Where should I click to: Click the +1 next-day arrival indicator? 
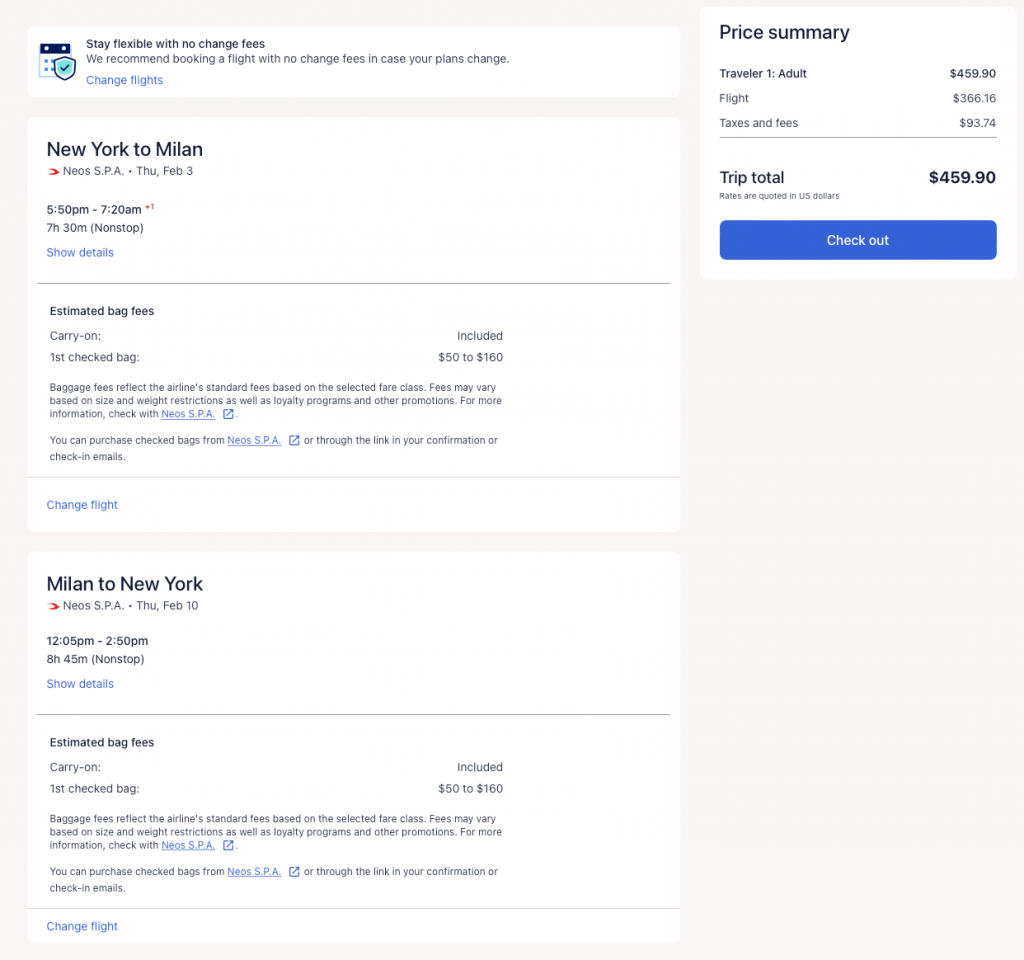[150, 207]
